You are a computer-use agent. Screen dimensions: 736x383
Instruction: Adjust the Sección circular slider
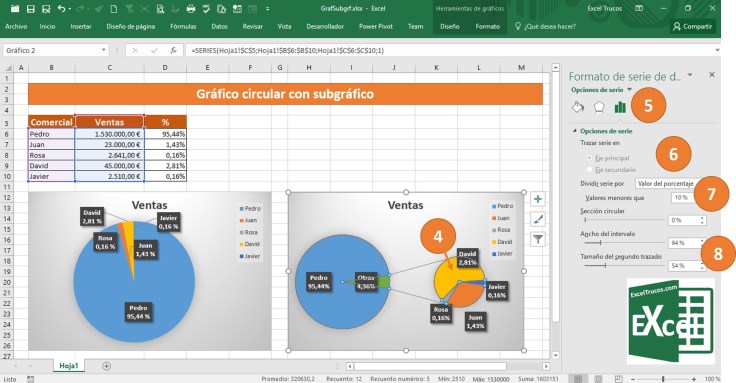tap(623, 220)
